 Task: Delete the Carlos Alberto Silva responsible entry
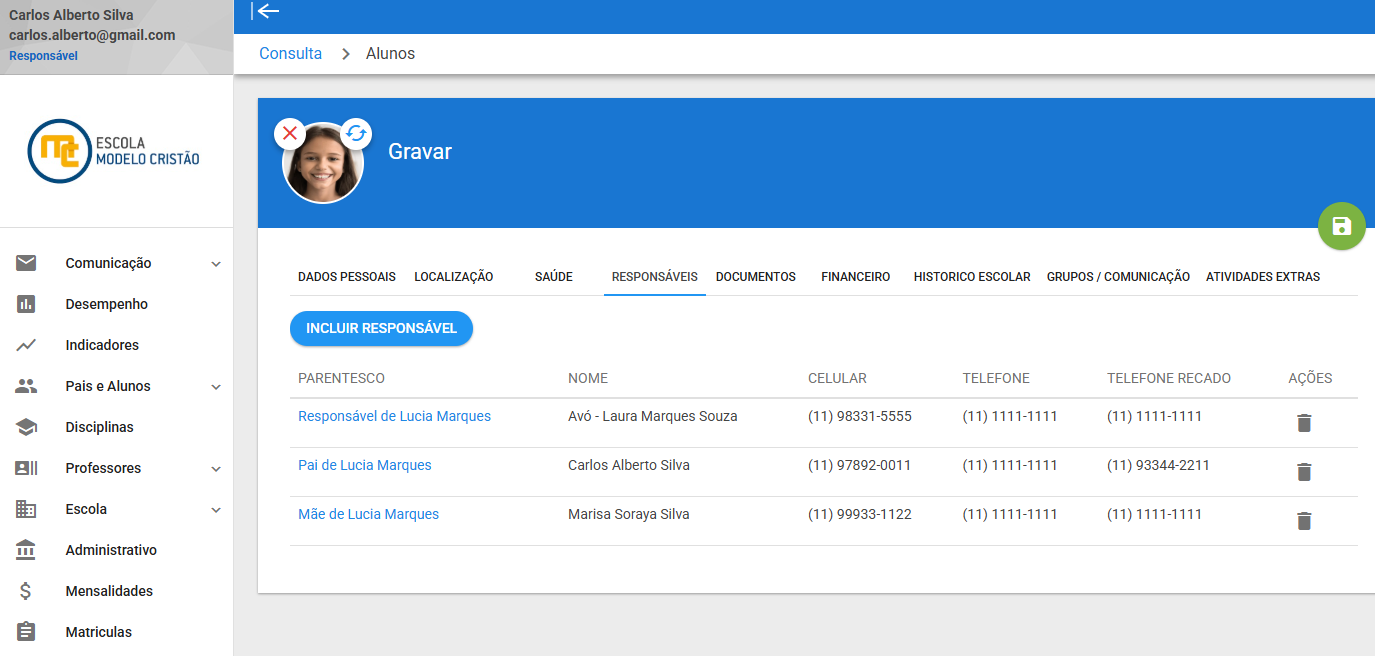[x=1304, y=471]
